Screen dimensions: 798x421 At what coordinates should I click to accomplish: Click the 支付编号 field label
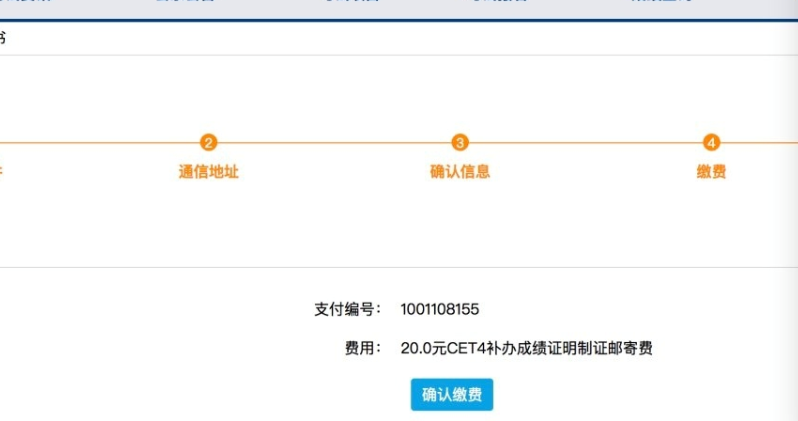tap(347, 309)
